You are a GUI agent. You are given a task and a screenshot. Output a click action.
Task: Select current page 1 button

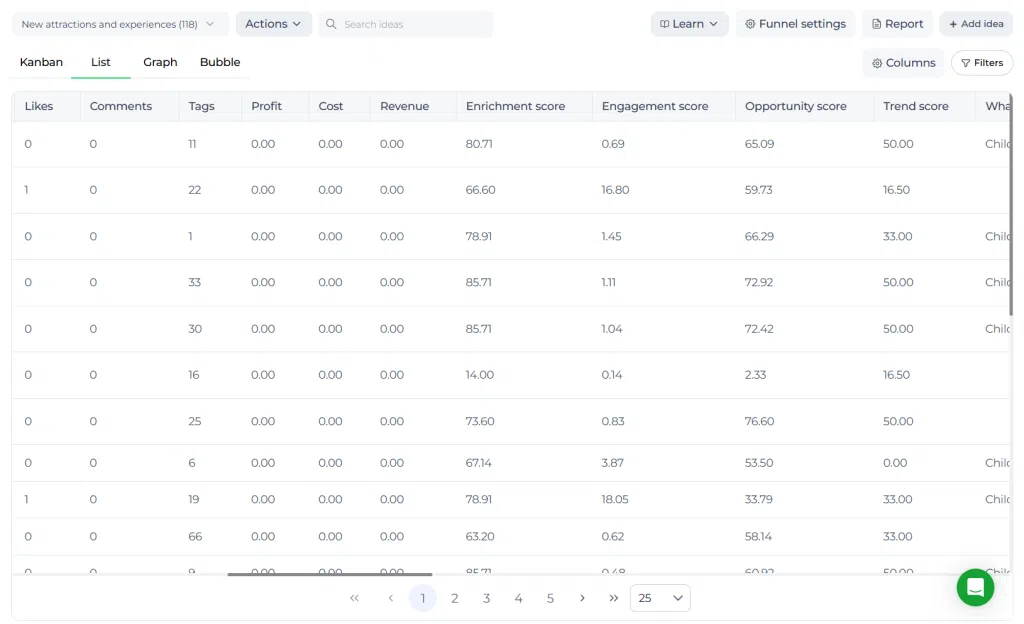click(423, 598)
